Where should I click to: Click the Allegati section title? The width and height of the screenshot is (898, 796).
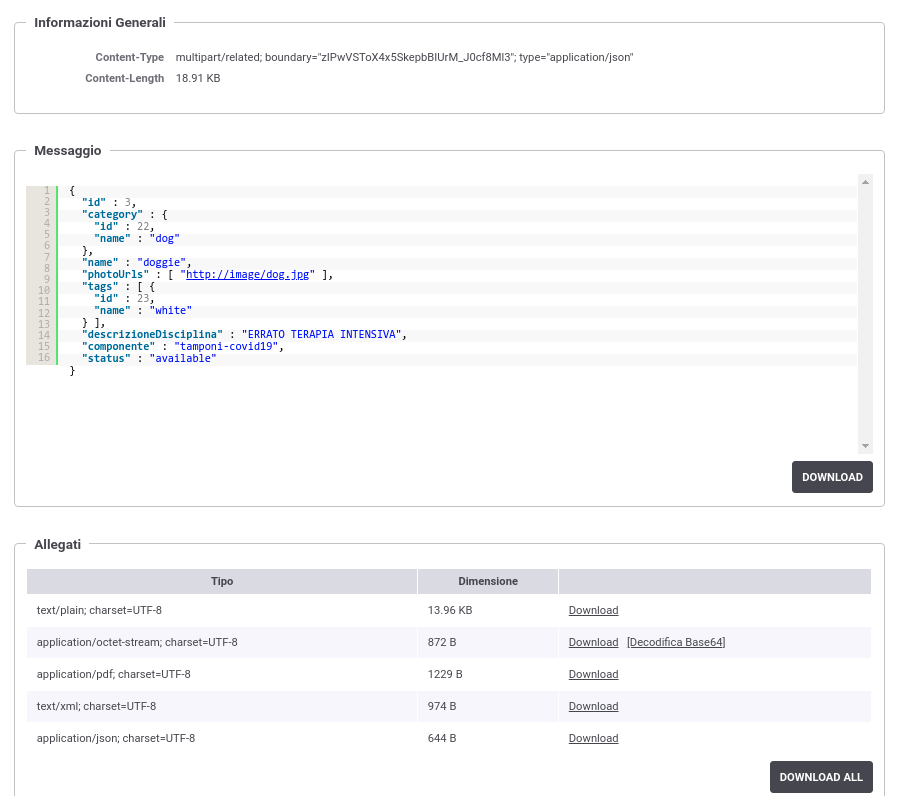point(57,545)
